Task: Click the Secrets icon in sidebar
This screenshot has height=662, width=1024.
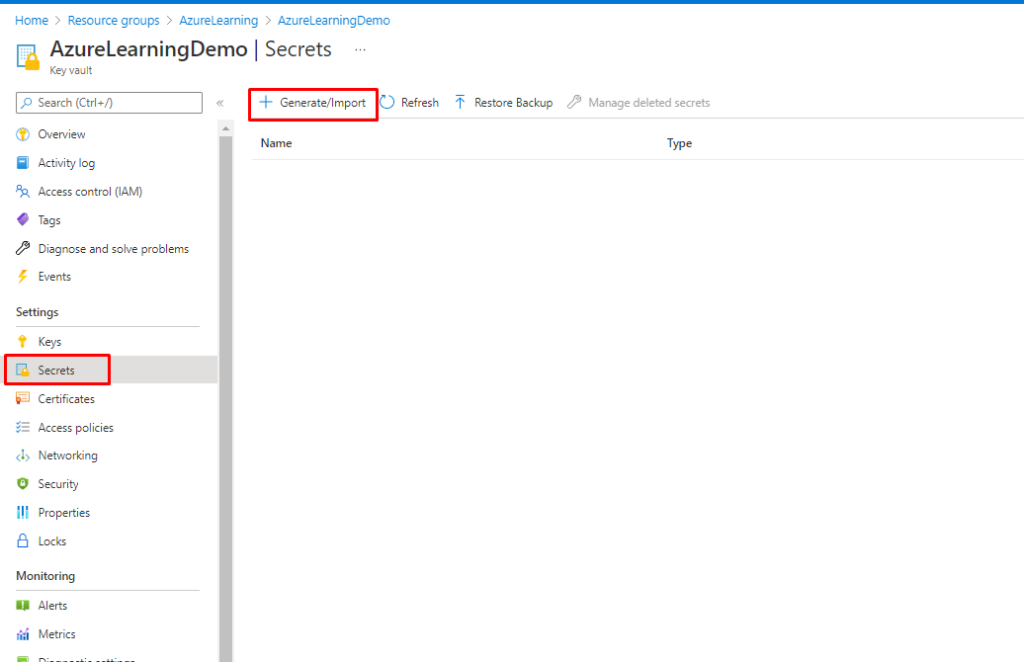Action: pyautogui.click(x=23, y=370)
